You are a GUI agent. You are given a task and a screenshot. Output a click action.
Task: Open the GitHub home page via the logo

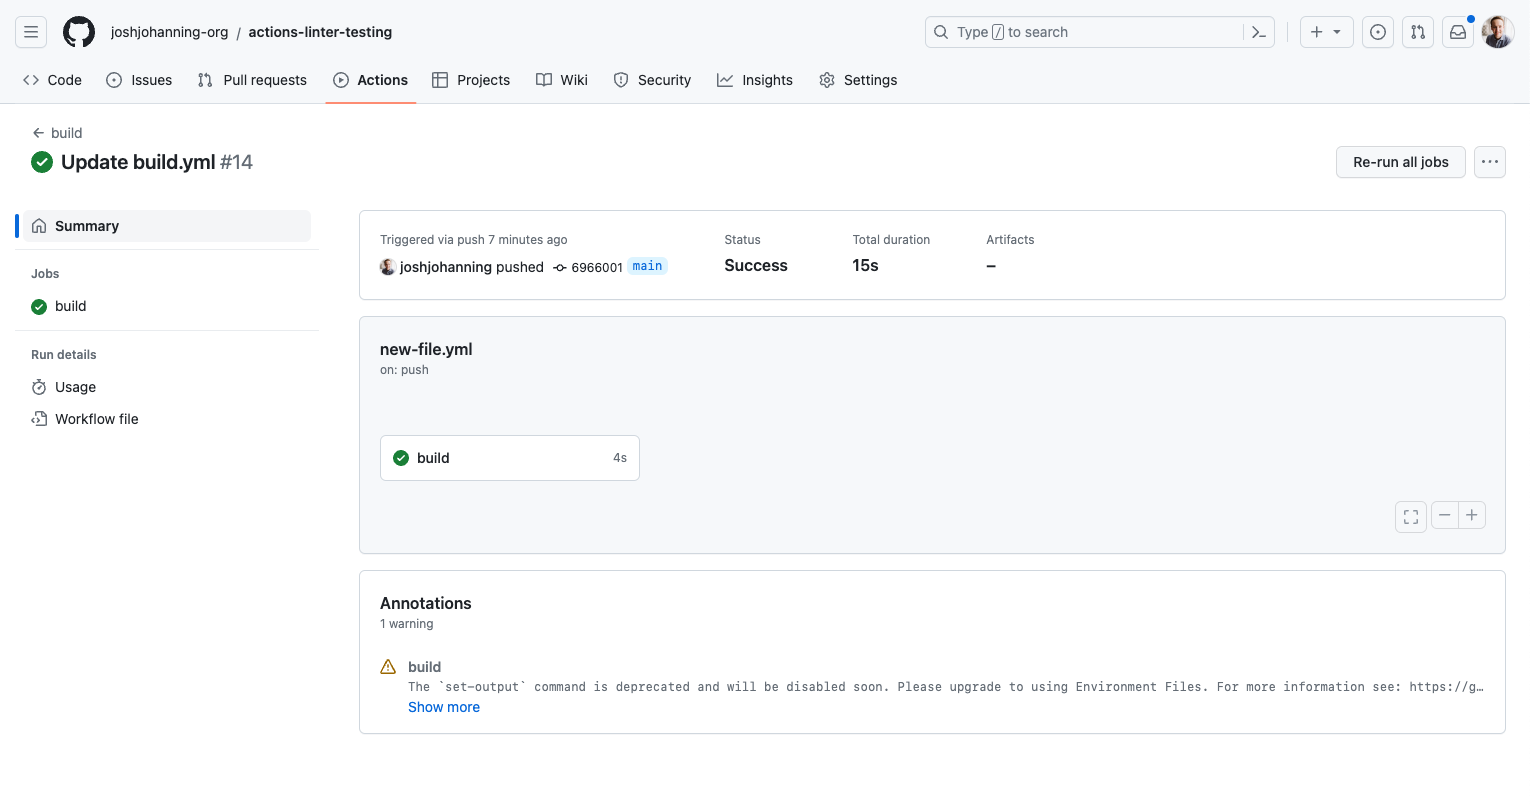pyautogui.click(x=79, y=31)
